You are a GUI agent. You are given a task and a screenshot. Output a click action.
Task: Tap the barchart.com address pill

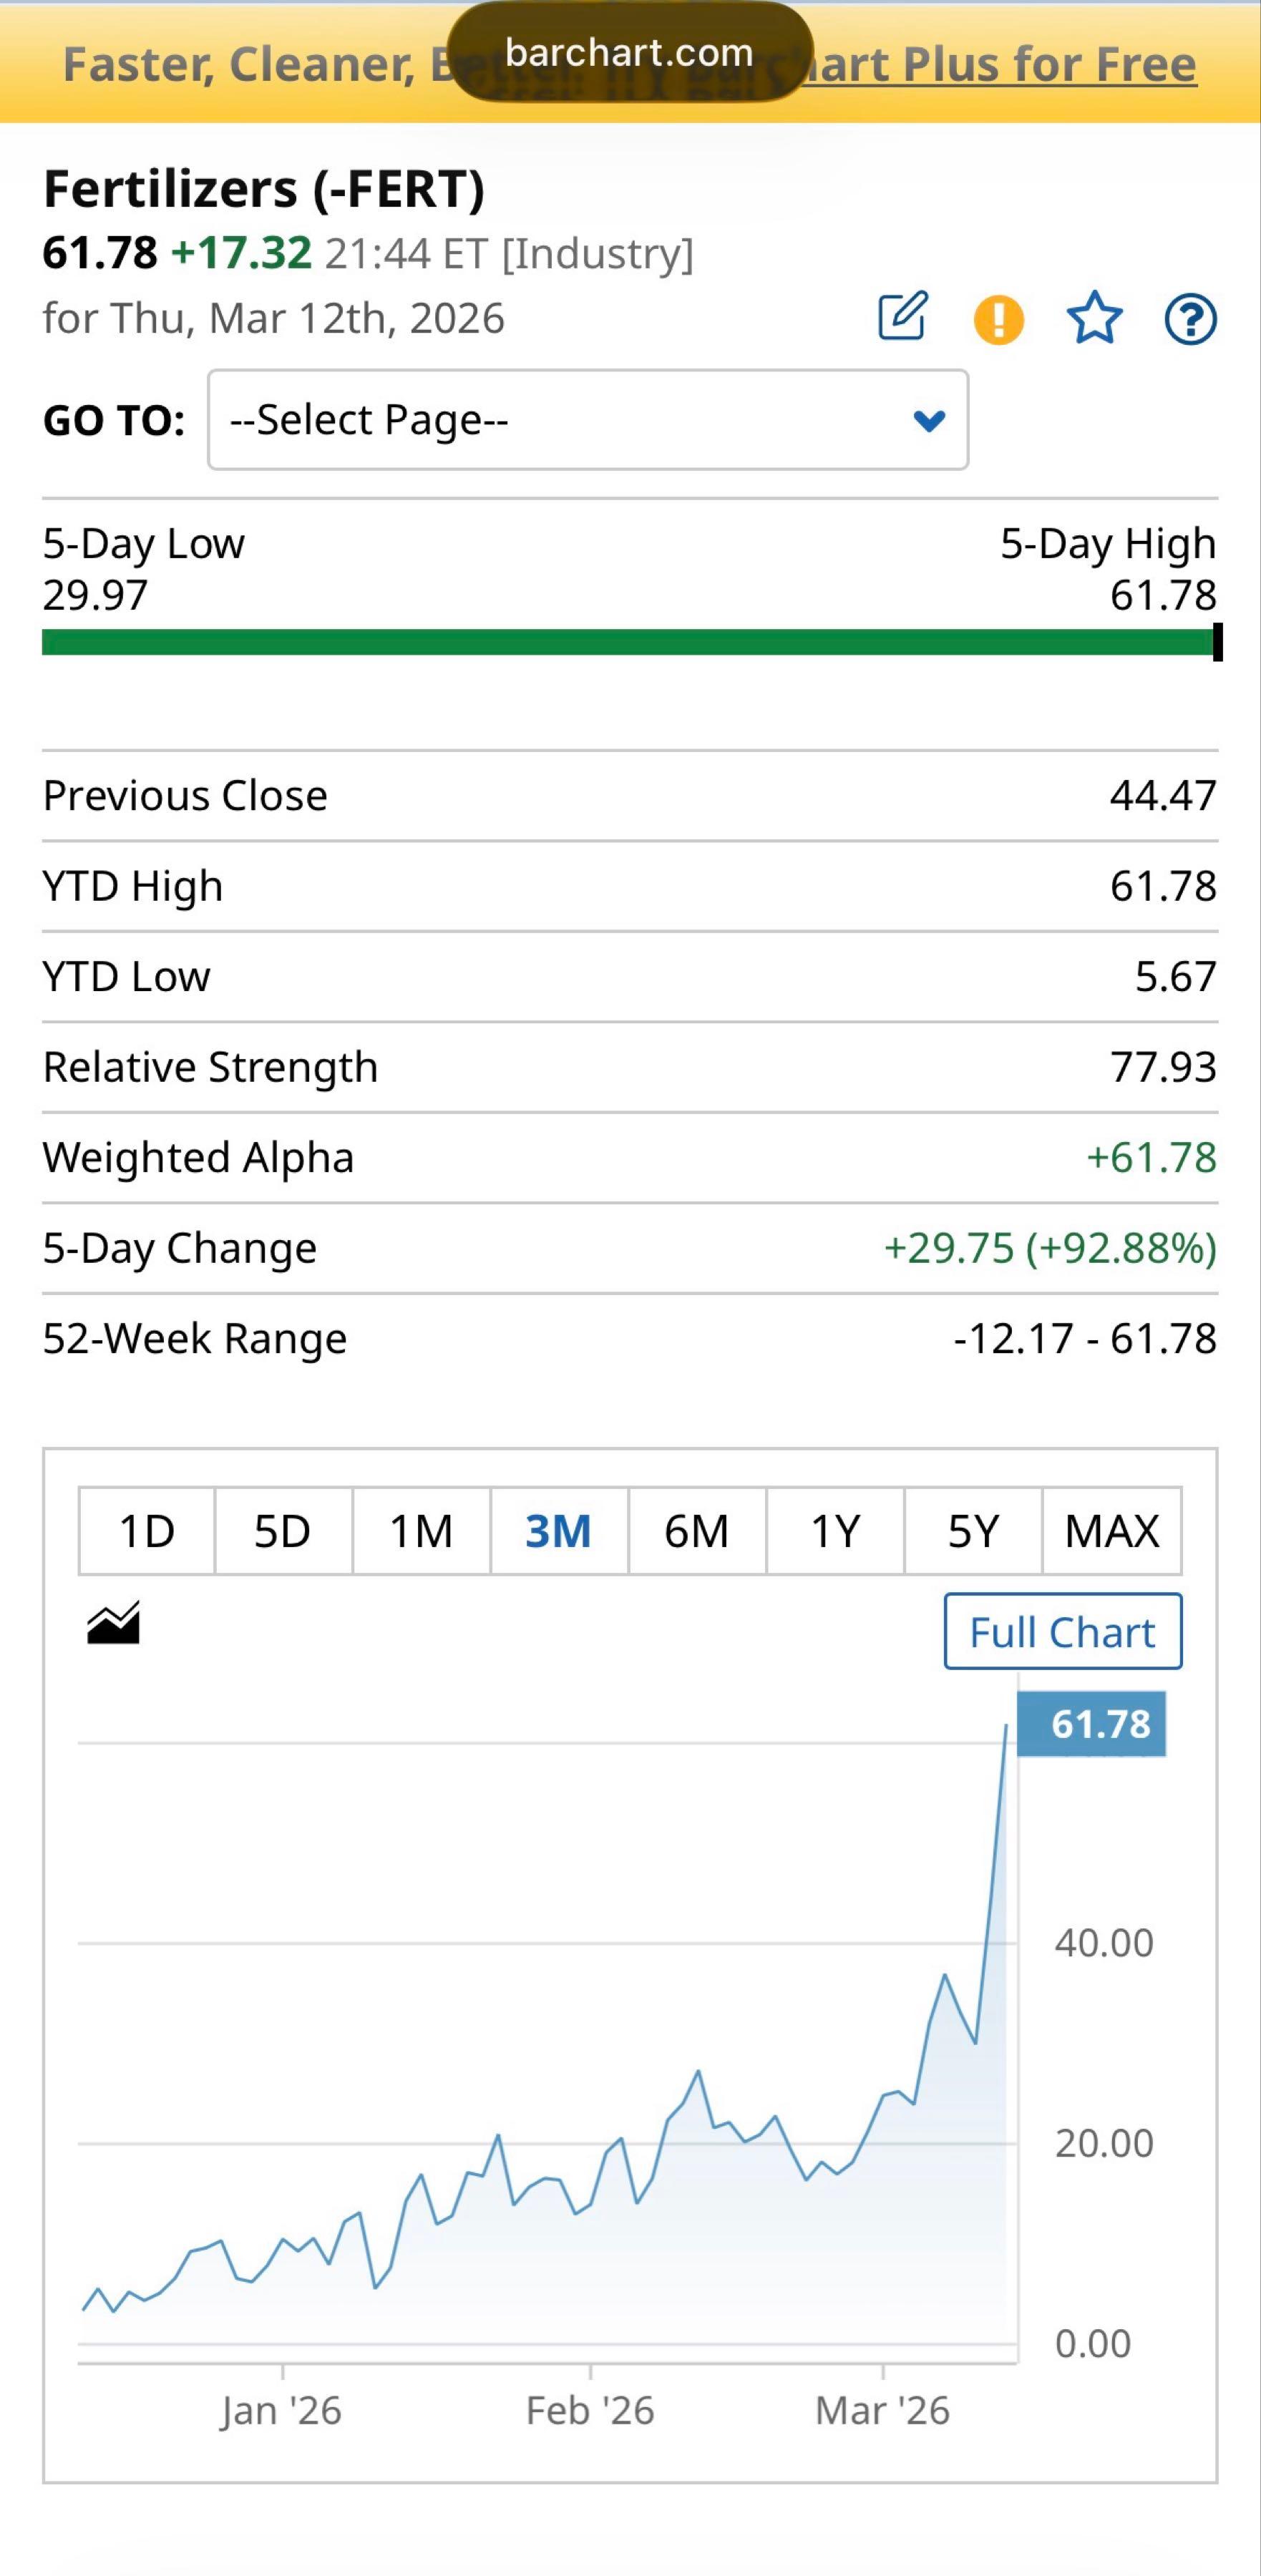tap(629, 52)
